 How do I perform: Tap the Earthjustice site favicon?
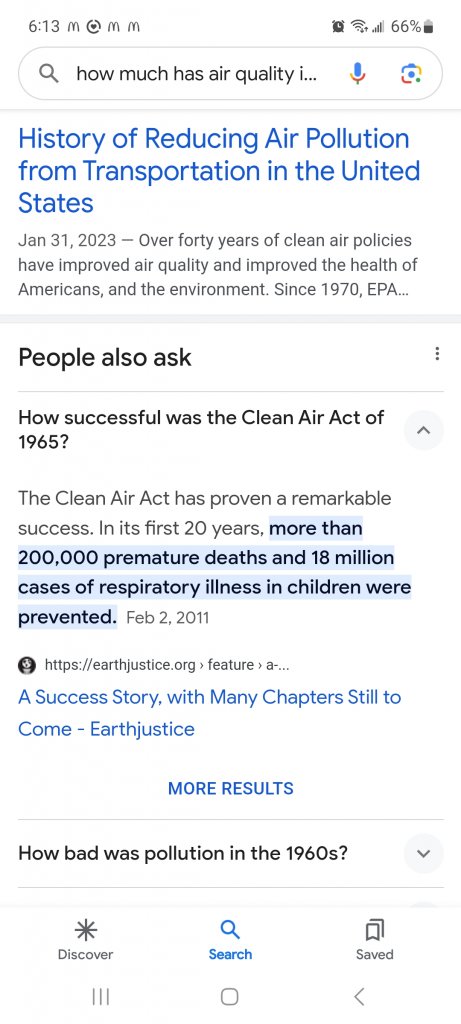coord(27,665)
